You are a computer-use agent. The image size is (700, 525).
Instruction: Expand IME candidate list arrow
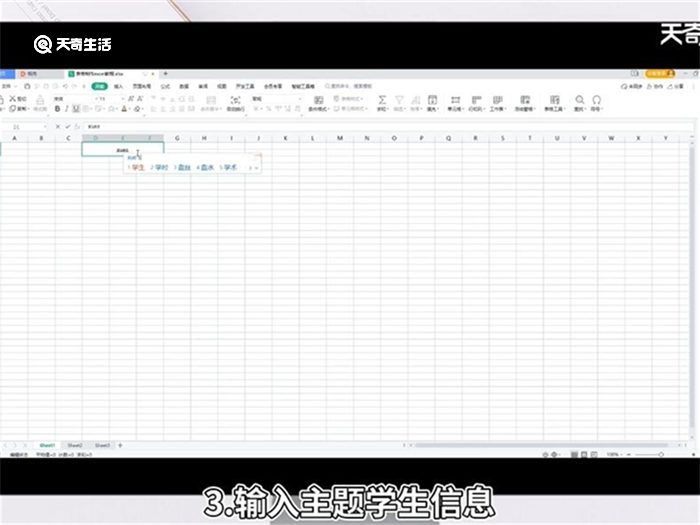click(x=256, y=168)
